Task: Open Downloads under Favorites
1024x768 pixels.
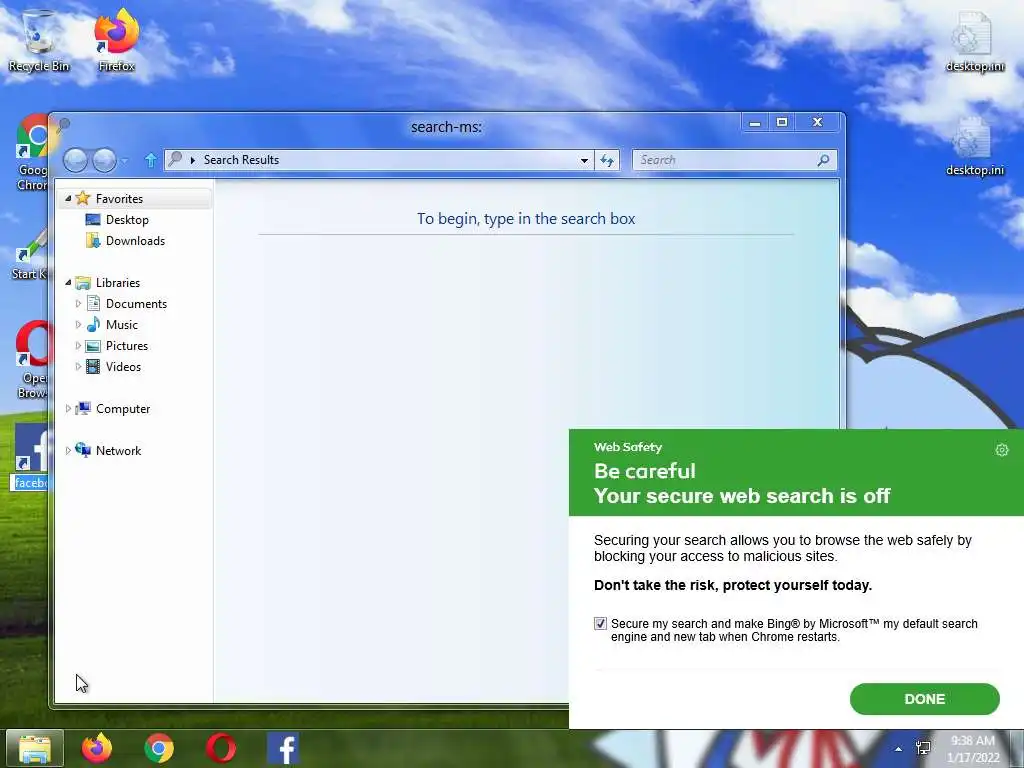Action: click(x=135, y=241)
